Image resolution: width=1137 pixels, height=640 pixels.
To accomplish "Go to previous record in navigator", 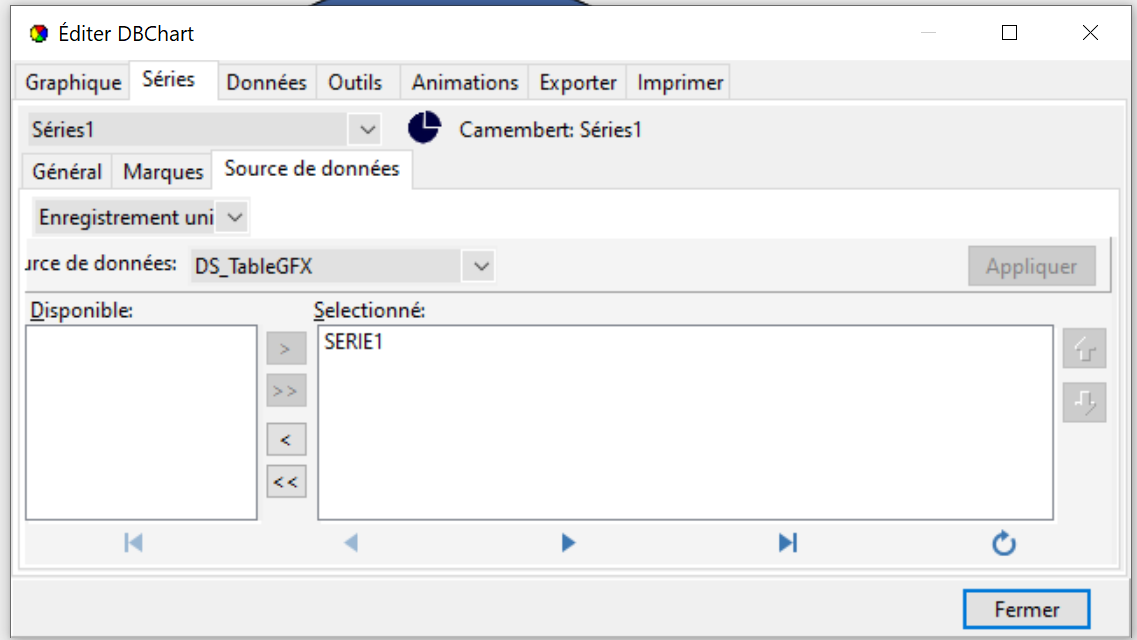I will click(351, 543).
